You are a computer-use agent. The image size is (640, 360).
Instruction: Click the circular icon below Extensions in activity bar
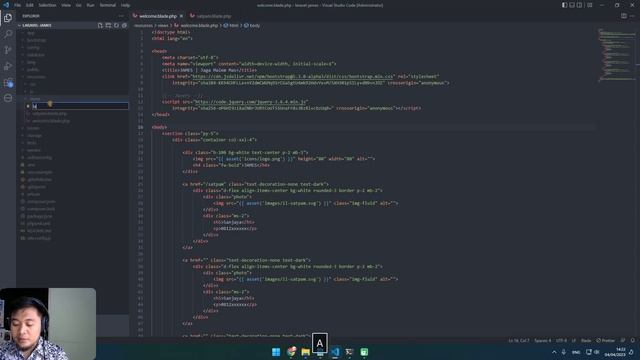click(x=8, y=98)
